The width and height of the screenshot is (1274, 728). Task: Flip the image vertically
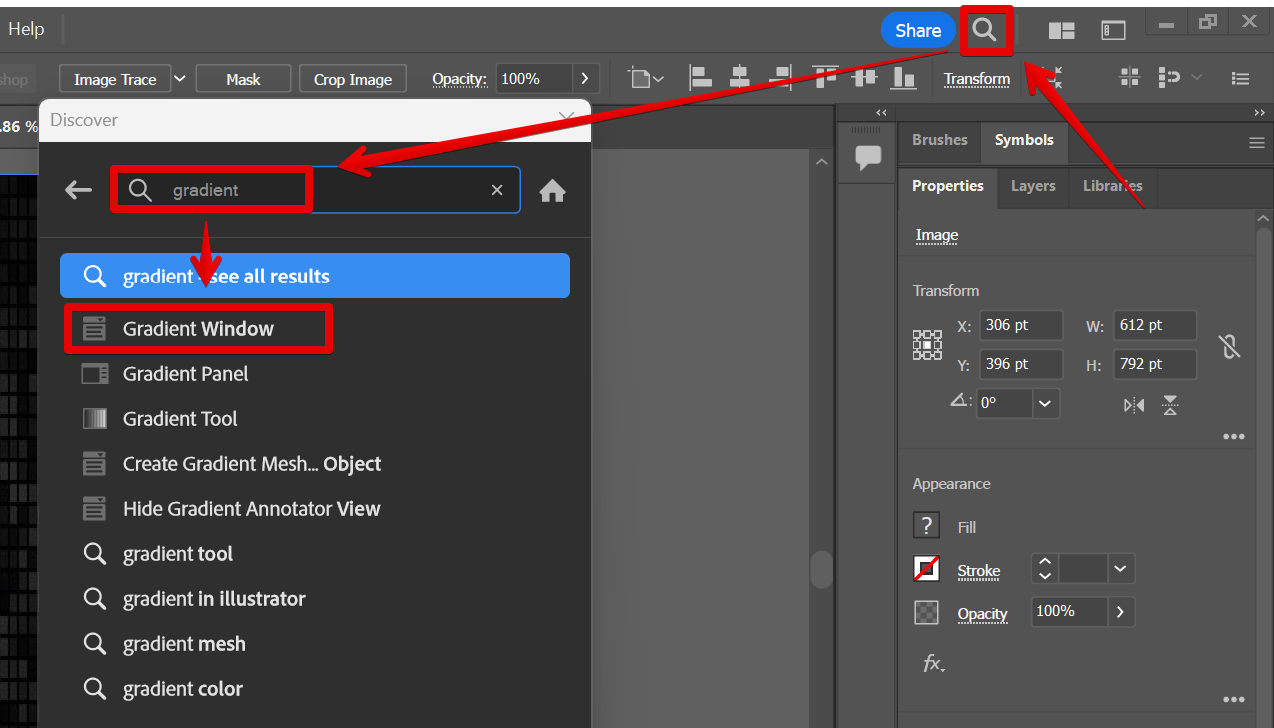pyautogui.click(x=1170, y=405)
